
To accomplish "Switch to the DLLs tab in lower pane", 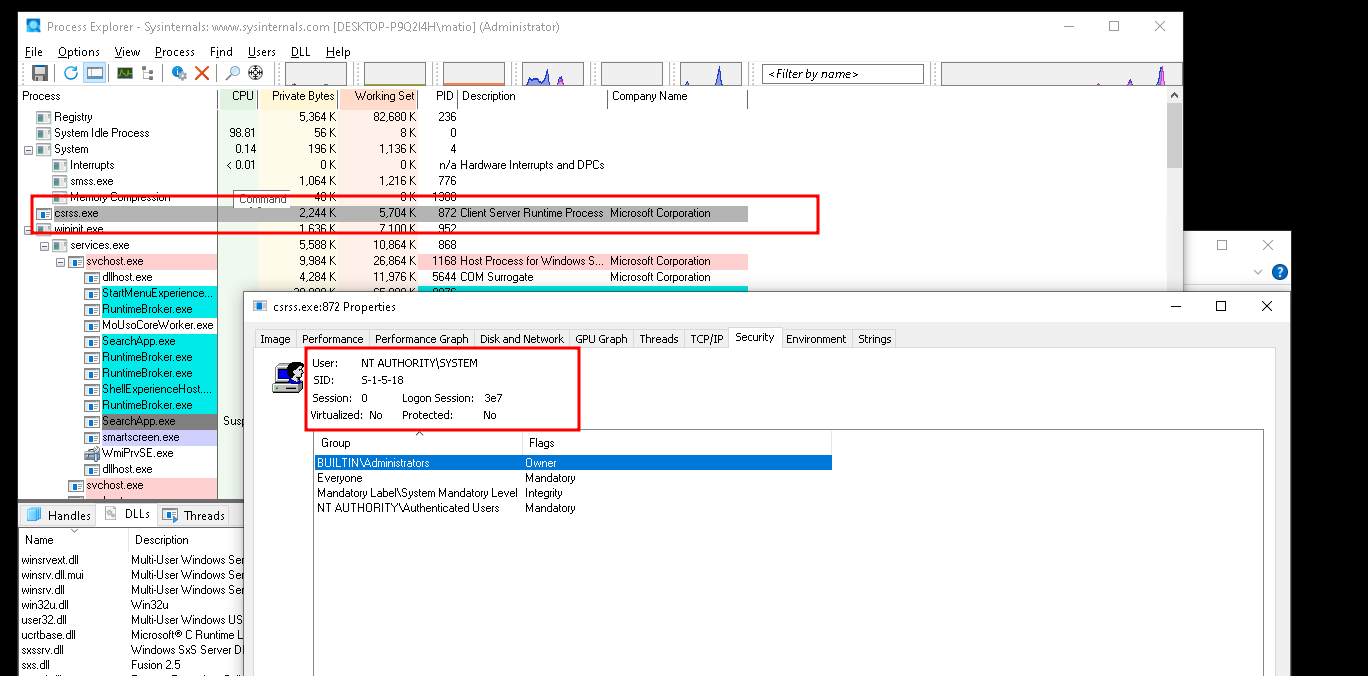I will coord(127,514).
